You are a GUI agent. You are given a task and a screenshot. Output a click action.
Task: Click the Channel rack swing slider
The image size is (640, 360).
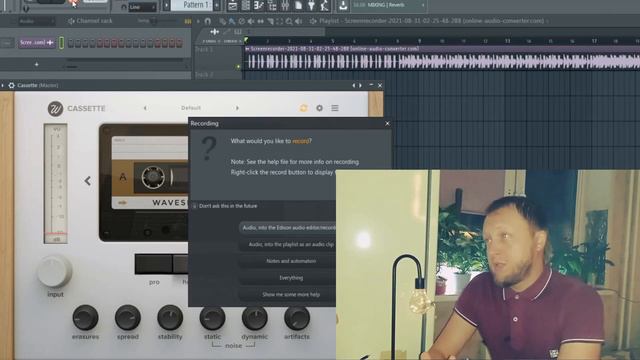(154, 21)
